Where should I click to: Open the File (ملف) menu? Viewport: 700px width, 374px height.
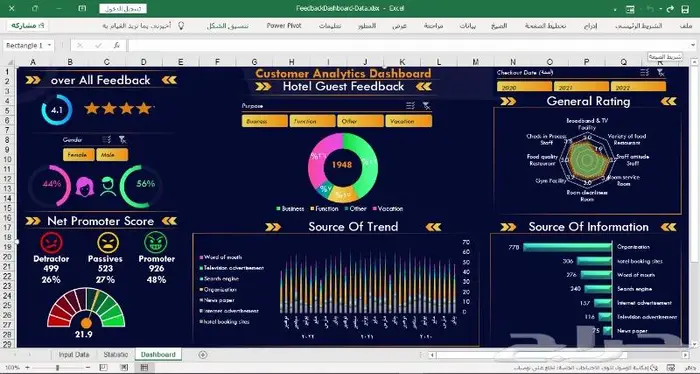(x=686, y=26)
